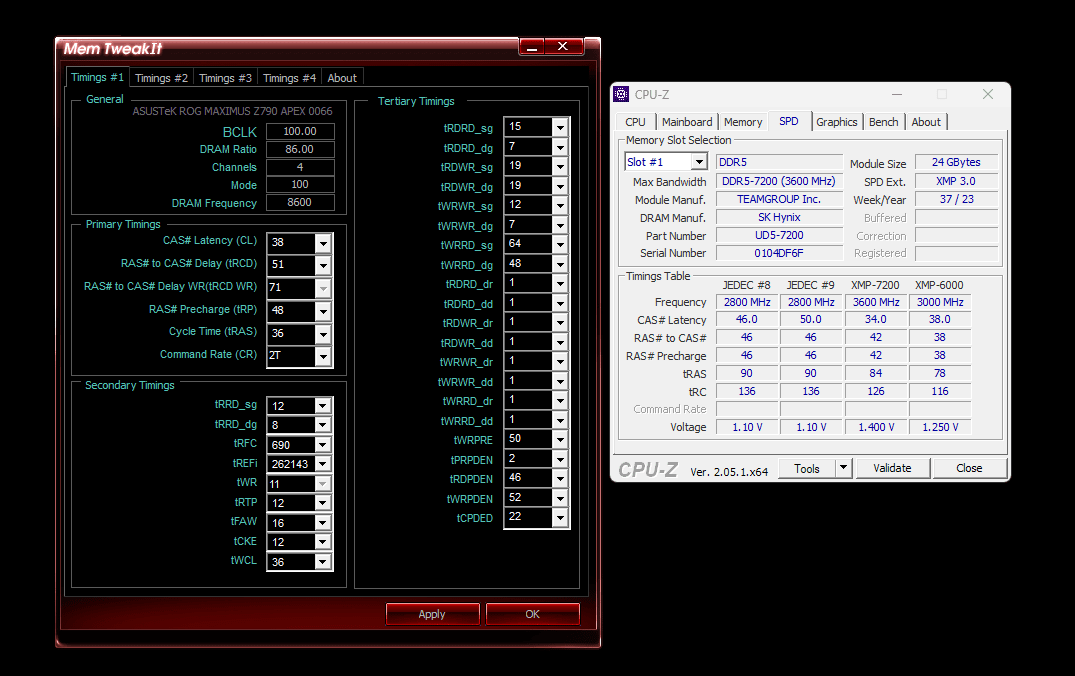The height and width of the screenshot is (676, 1075).
Task: Switch to Timings #2 tab in Mem TweakIt
Action: pos(161,78)
